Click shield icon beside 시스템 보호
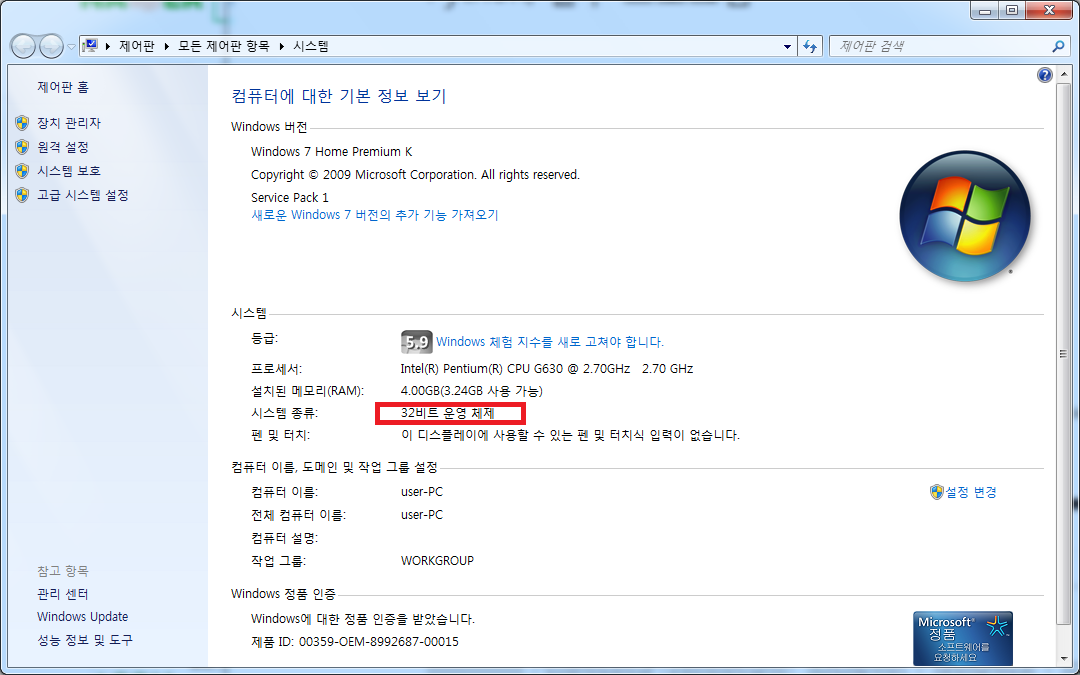This screenshot has width=1080, height=675. 22,171
